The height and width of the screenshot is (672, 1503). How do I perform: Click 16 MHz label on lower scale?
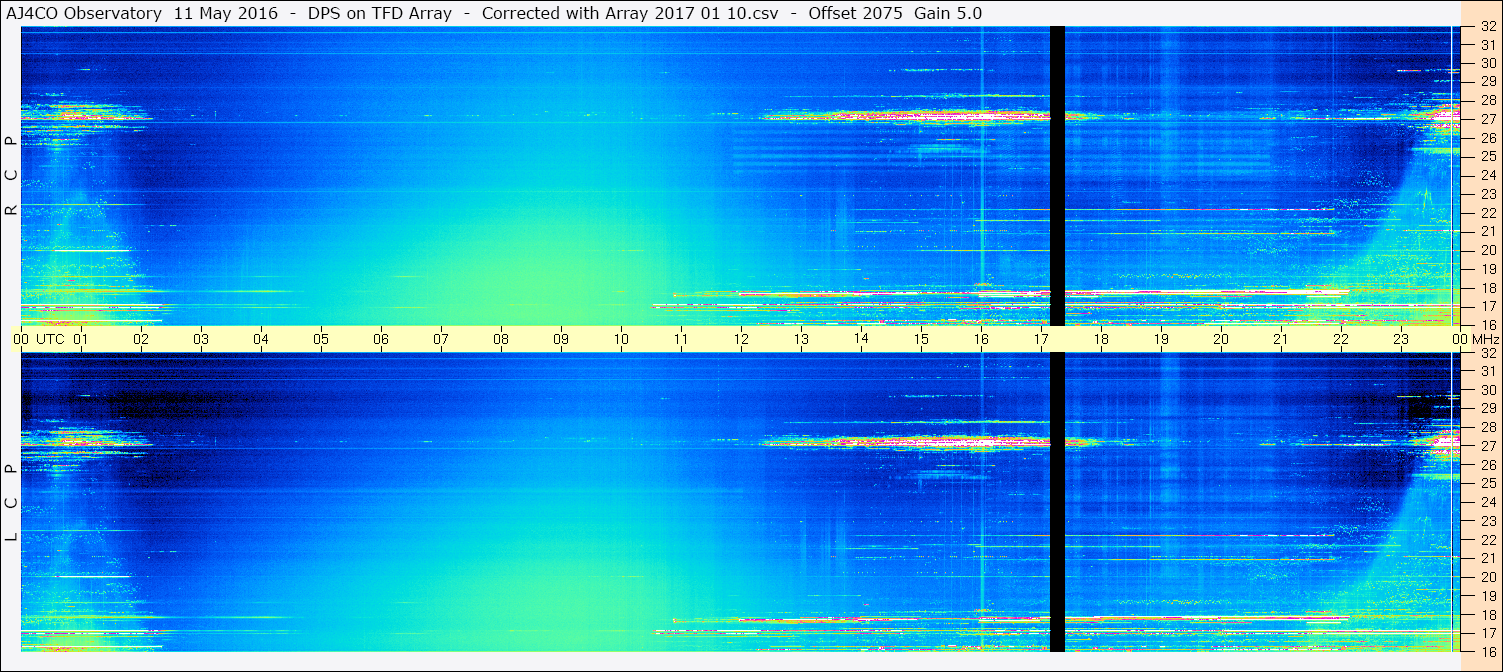[x=1487, y=651]
